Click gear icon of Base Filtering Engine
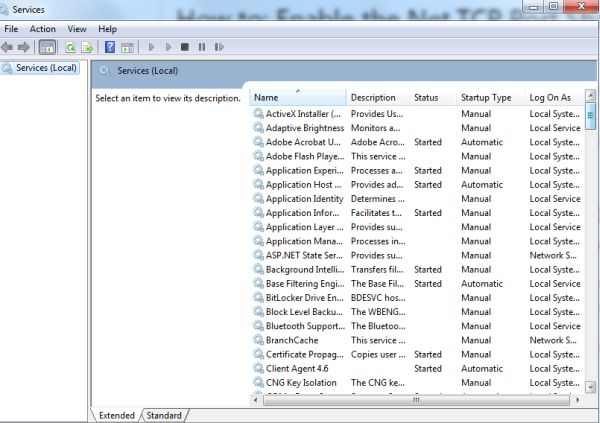The width and height of the screenshot is (600, 423). (259, 283)
